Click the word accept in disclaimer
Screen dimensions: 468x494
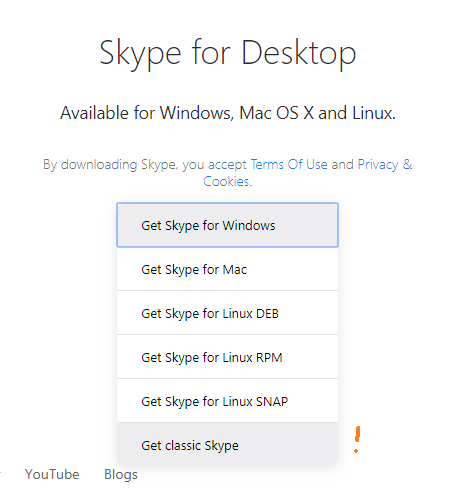tap(227, 165)
